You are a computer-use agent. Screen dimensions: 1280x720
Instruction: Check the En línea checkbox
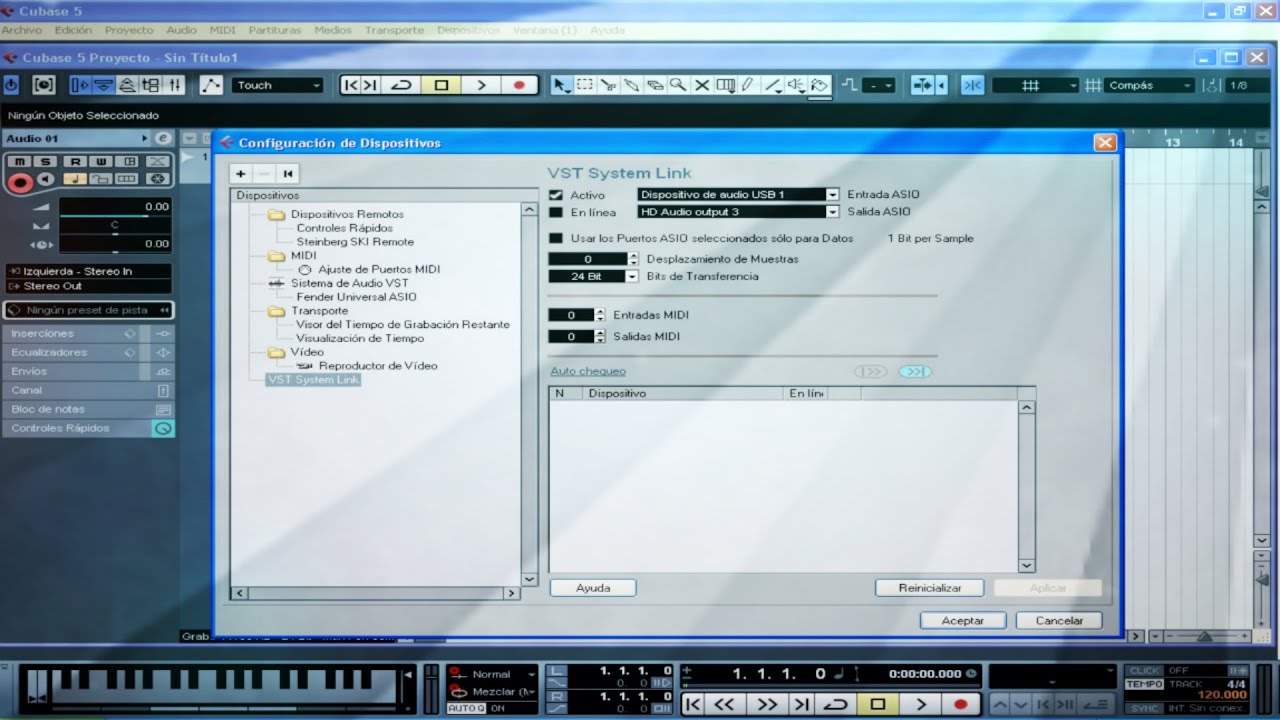[x=556, y=212]
